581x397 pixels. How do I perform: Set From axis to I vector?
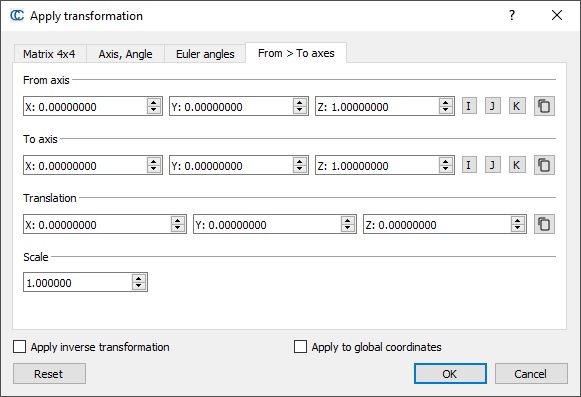click(x=469, y=106)
